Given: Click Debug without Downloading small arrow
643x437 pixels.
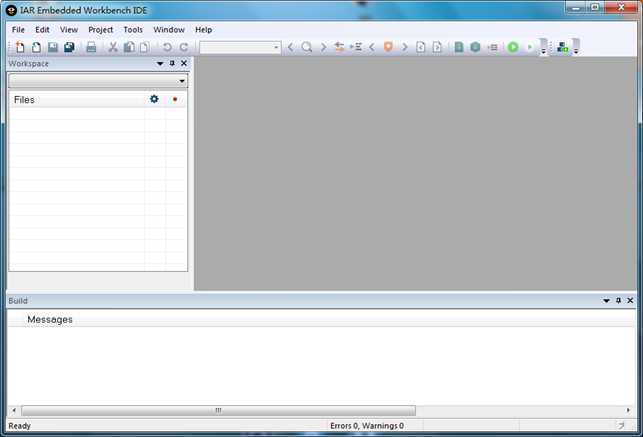Looking at the screenshot, I should click(529, 47).
